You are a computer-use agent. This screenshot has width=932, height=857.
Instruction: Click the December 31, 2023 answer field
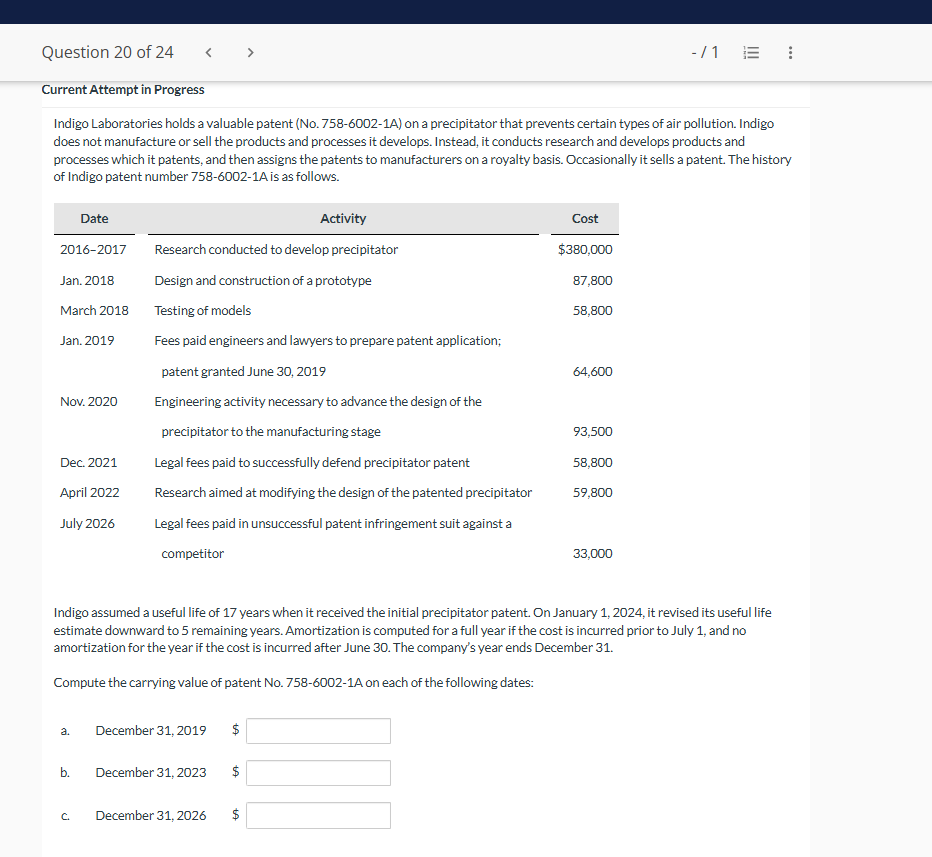click(319, 773)
